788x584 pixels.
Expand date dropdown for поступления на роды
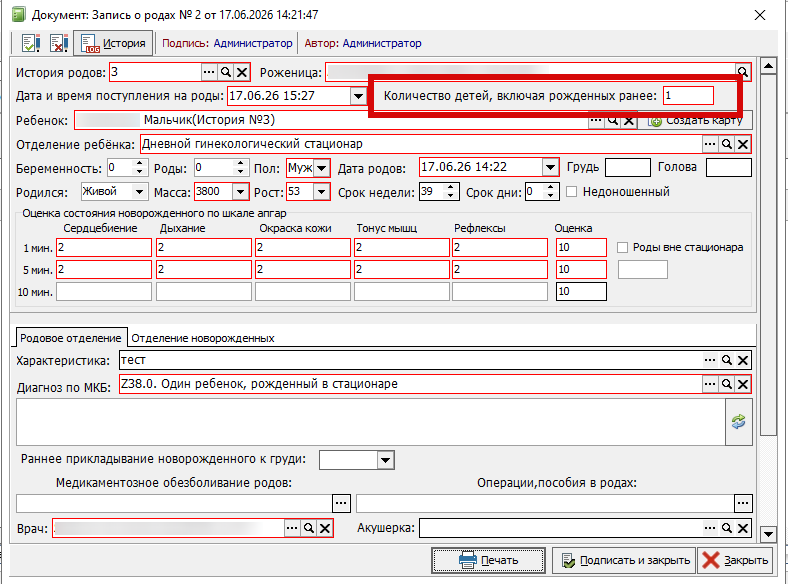358,96
